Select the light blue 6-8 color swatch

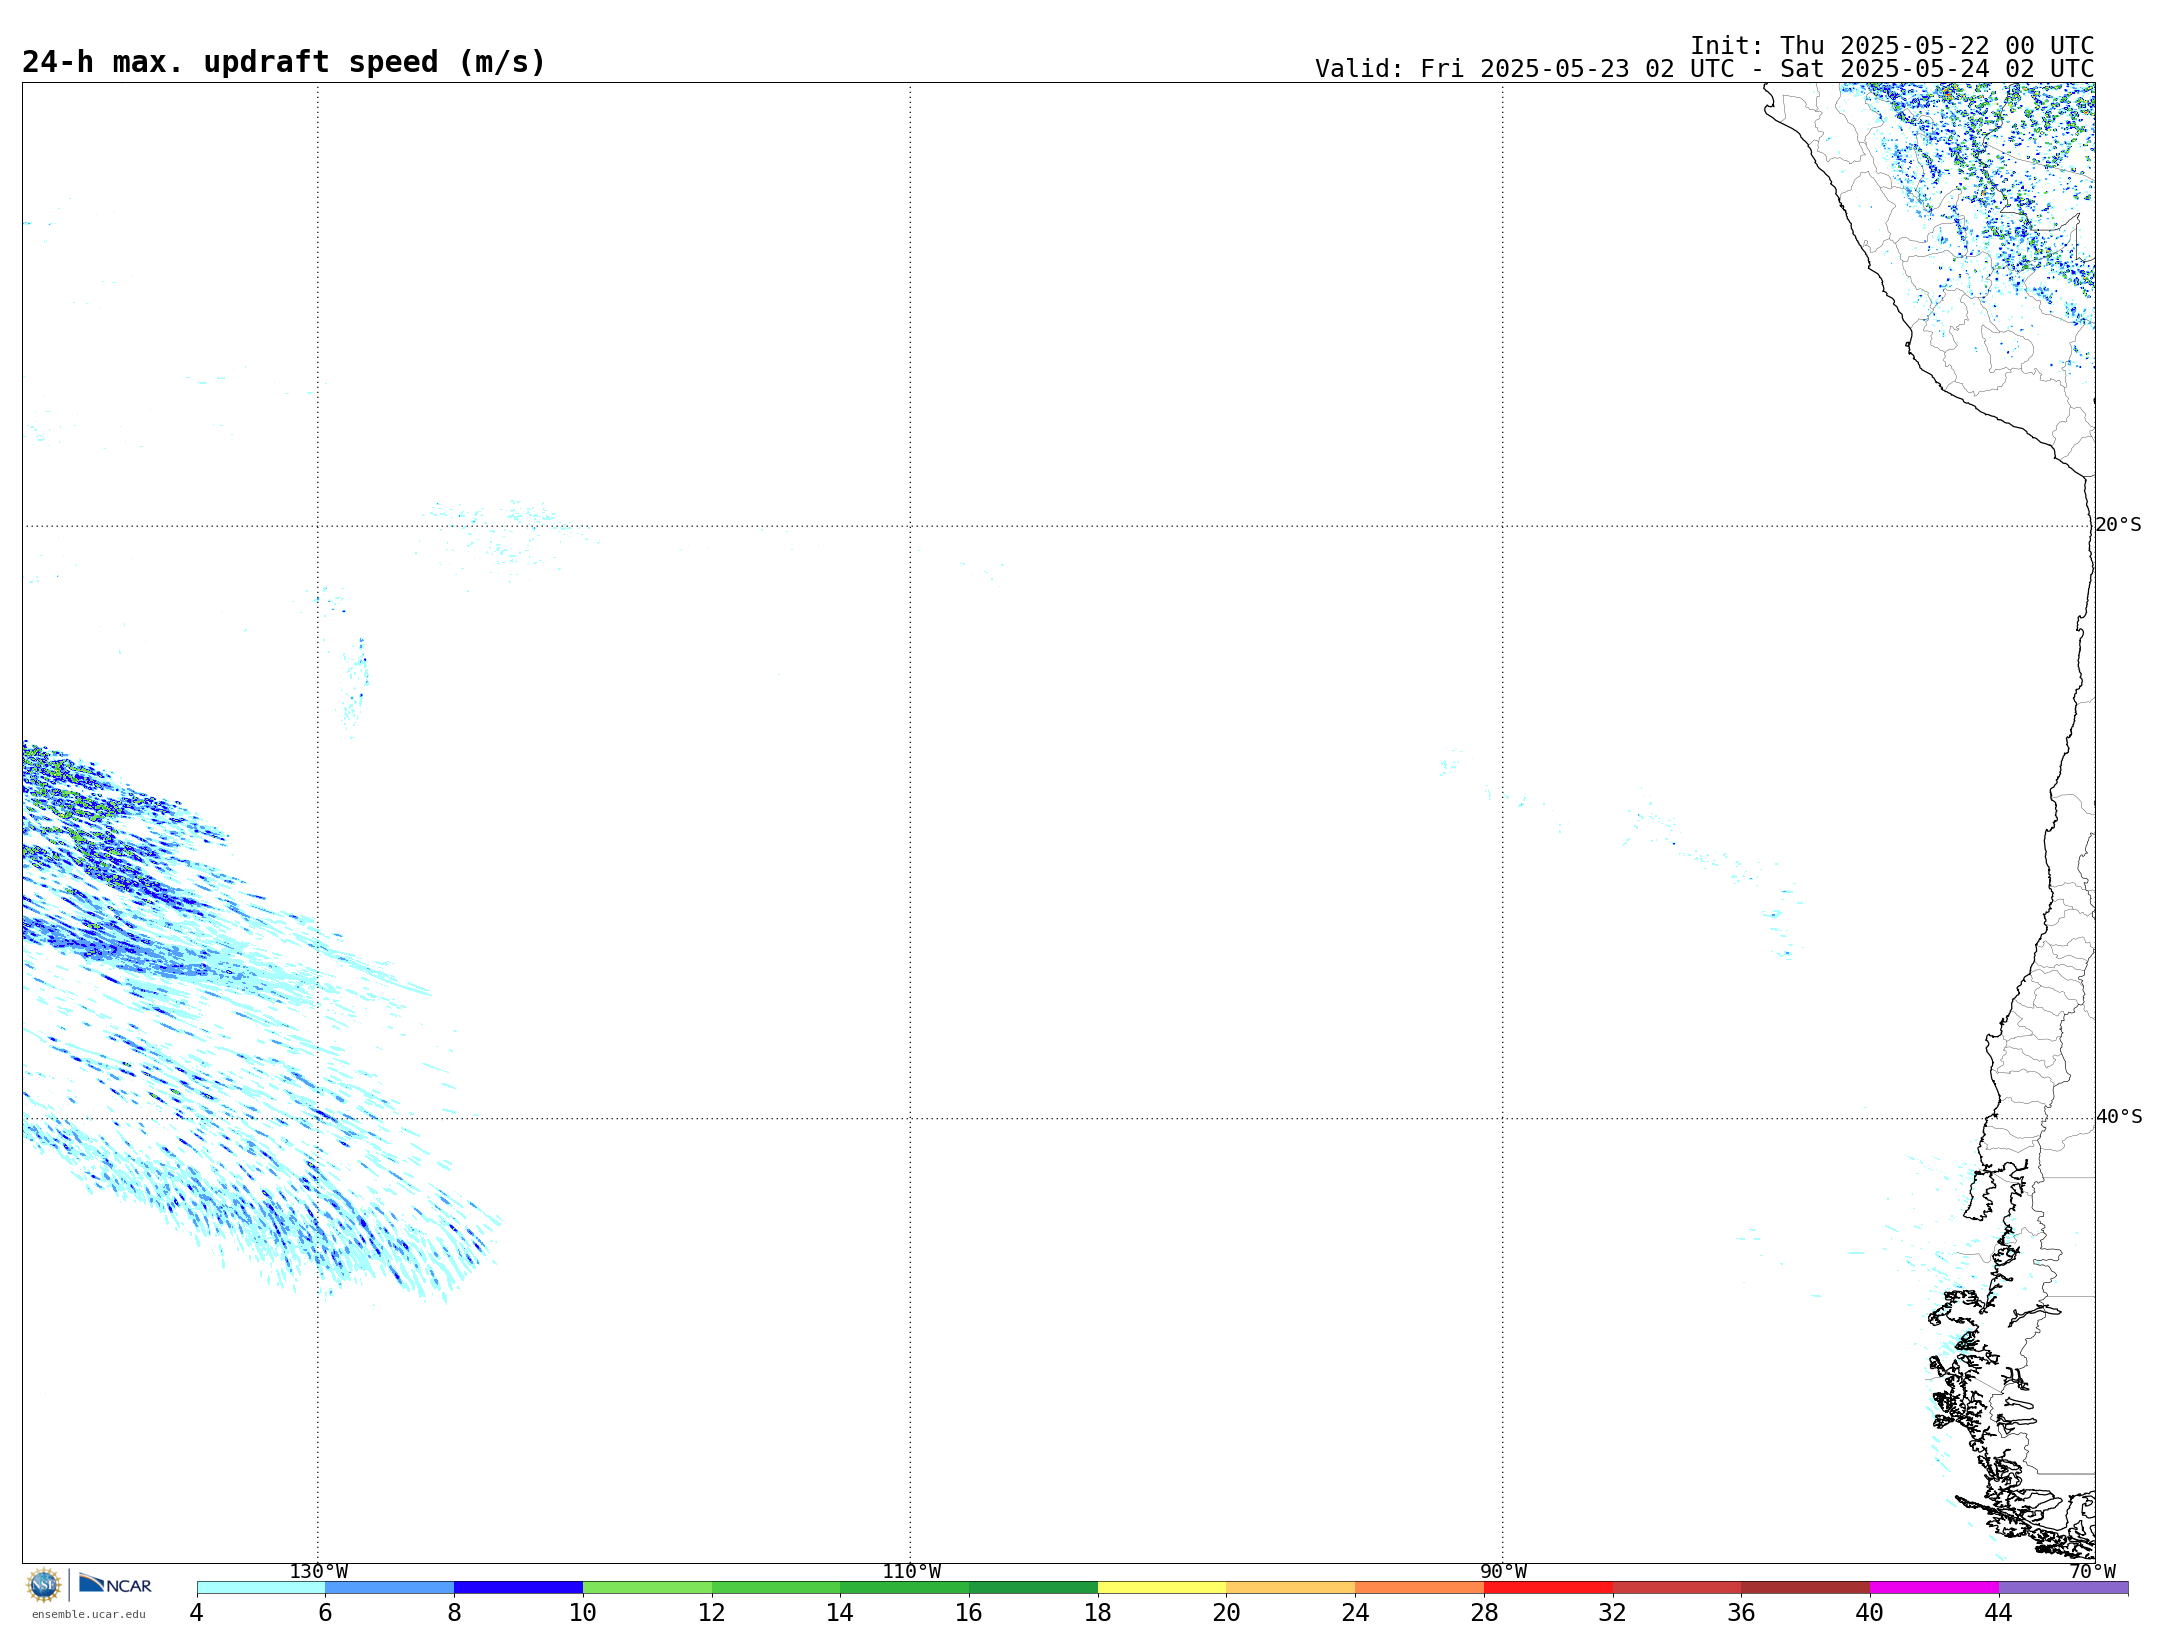pos(390,1588)
